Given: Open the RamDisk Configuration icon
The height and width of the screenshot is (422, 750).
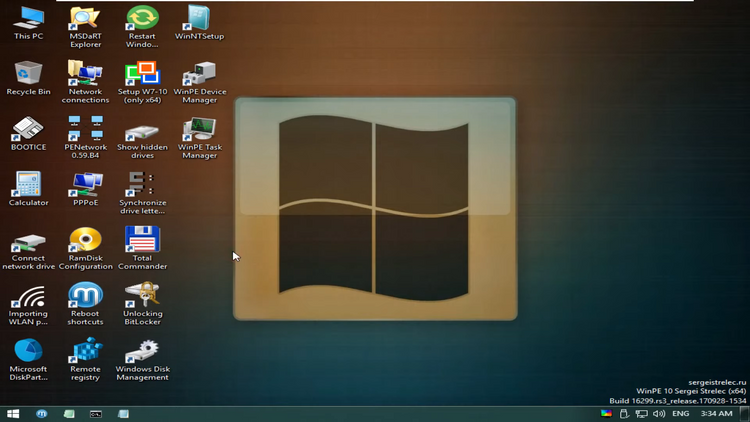Looking at the screenshot, I should pyautogui.click(x=86, y=248).
